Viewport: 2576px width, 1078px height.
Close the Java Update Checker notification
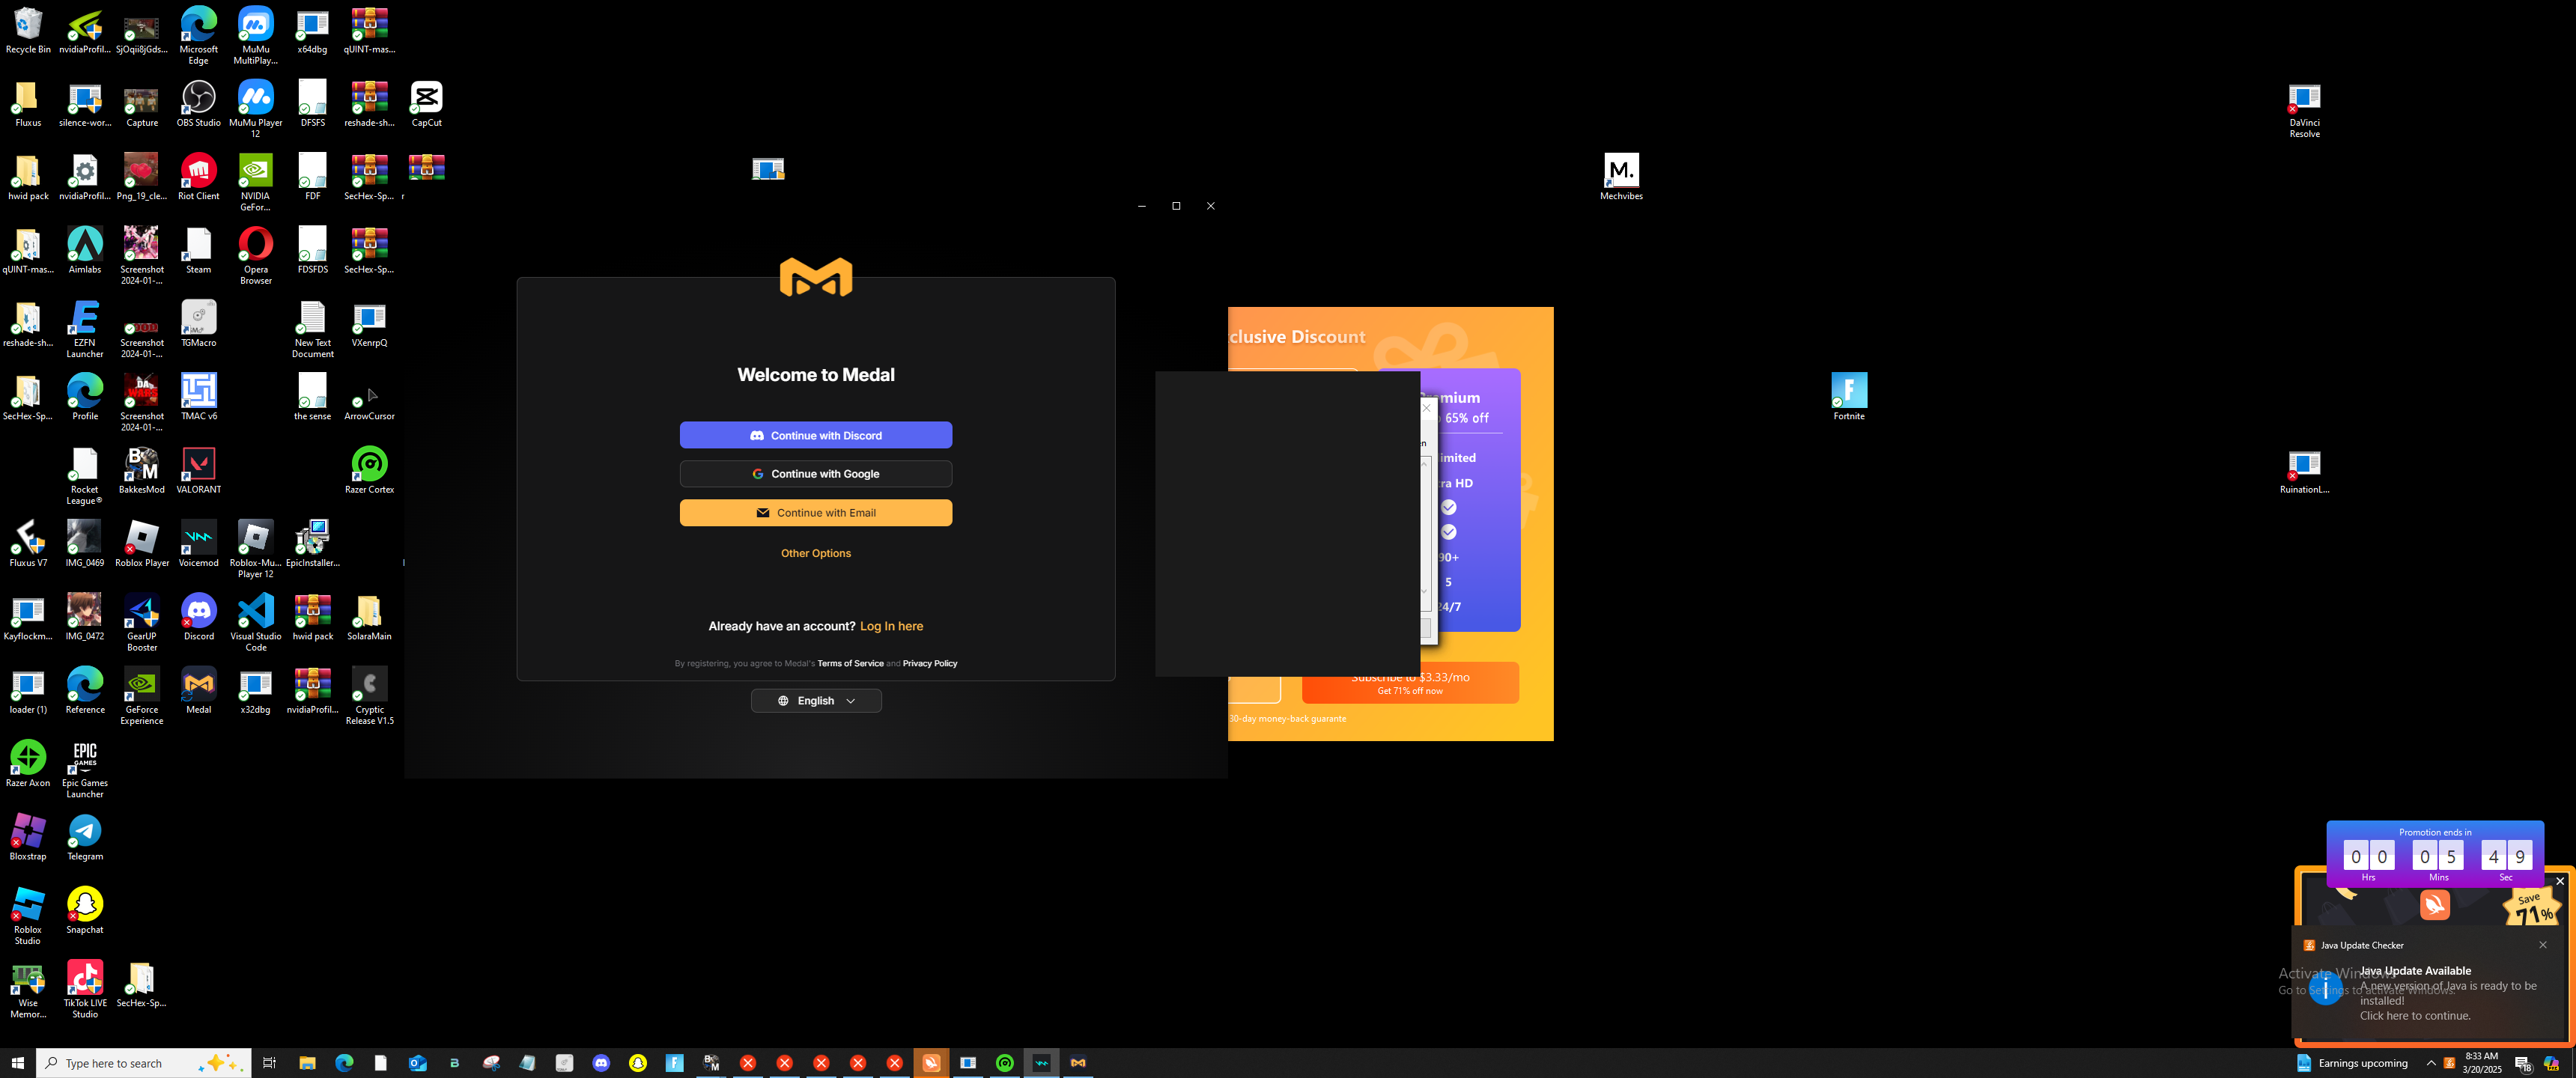[x=2542, y=945]
